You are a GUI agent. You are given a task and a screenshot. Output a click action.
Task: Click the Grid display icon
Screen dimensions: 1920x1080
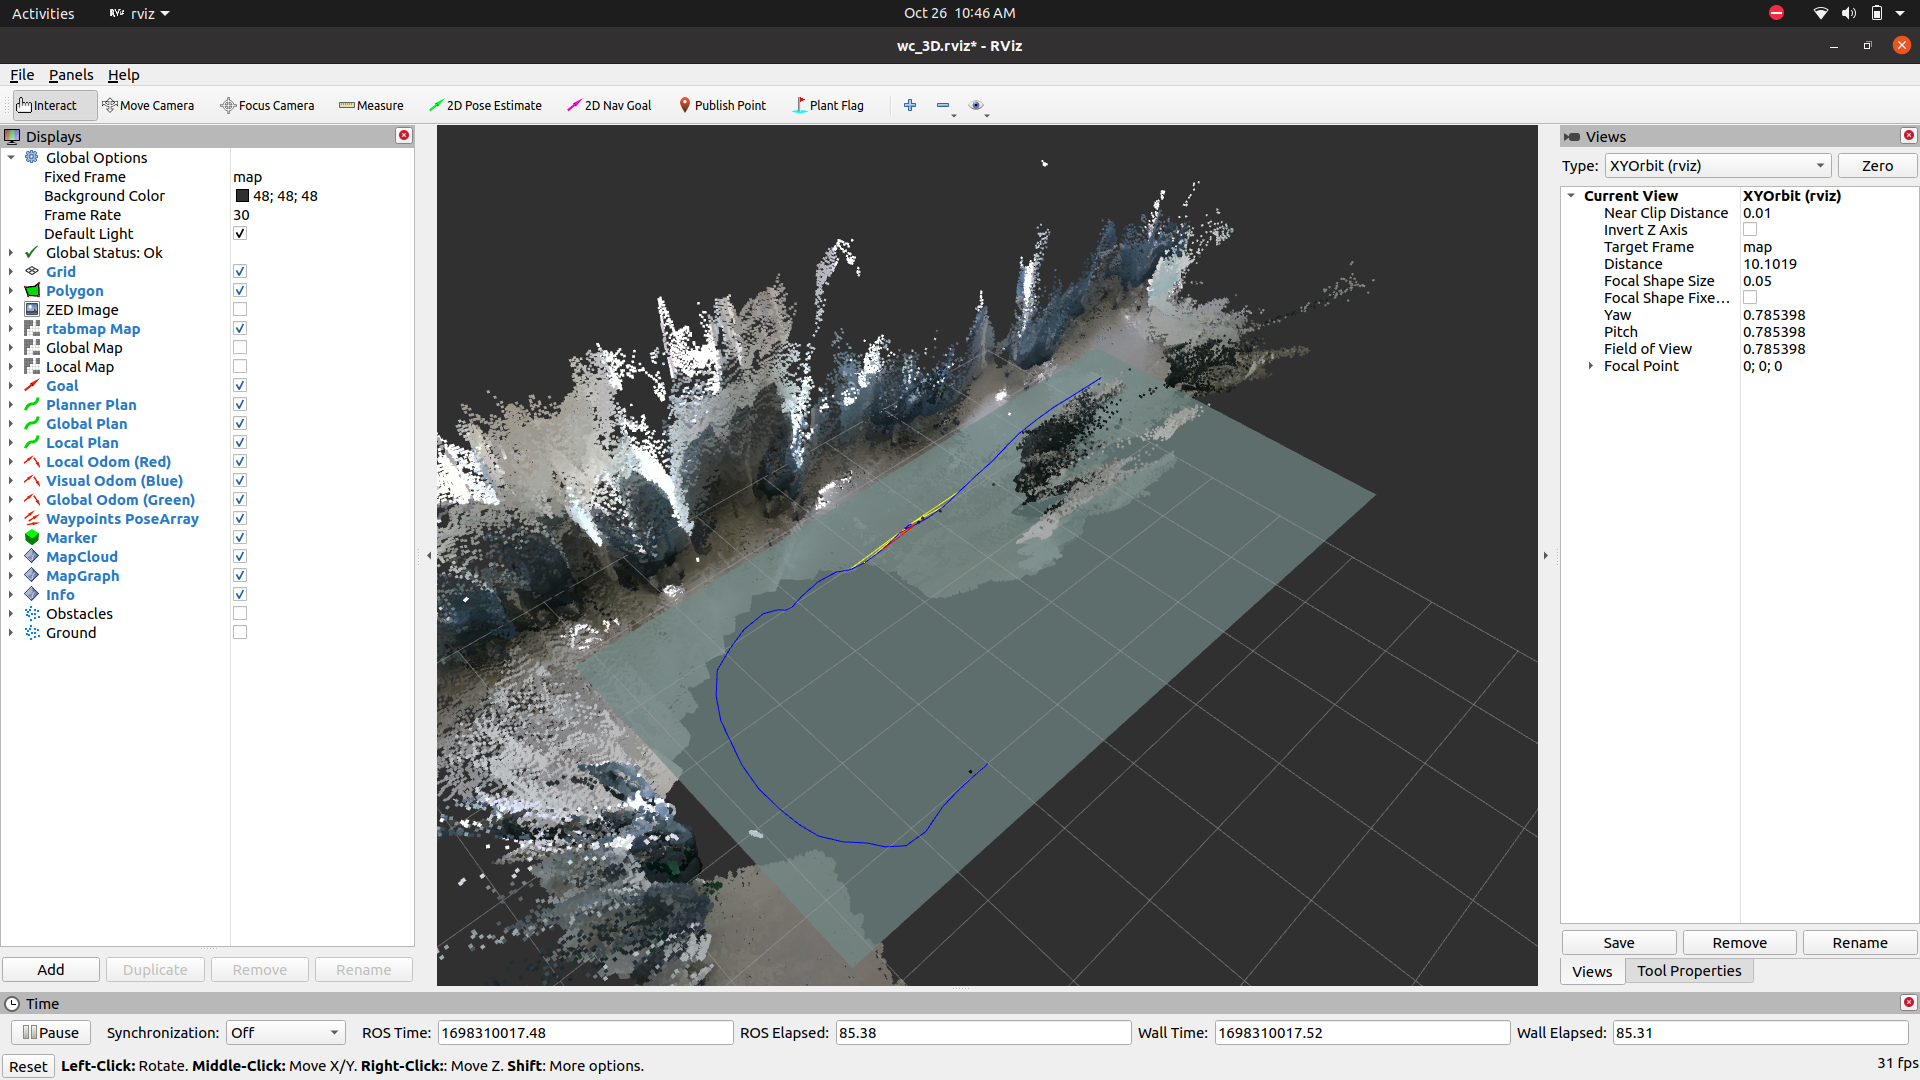coord(32,271)
